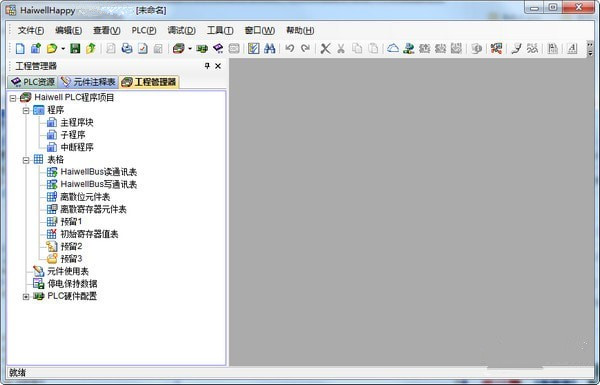Click the curved line drawing tool icon

click(517, 49)
